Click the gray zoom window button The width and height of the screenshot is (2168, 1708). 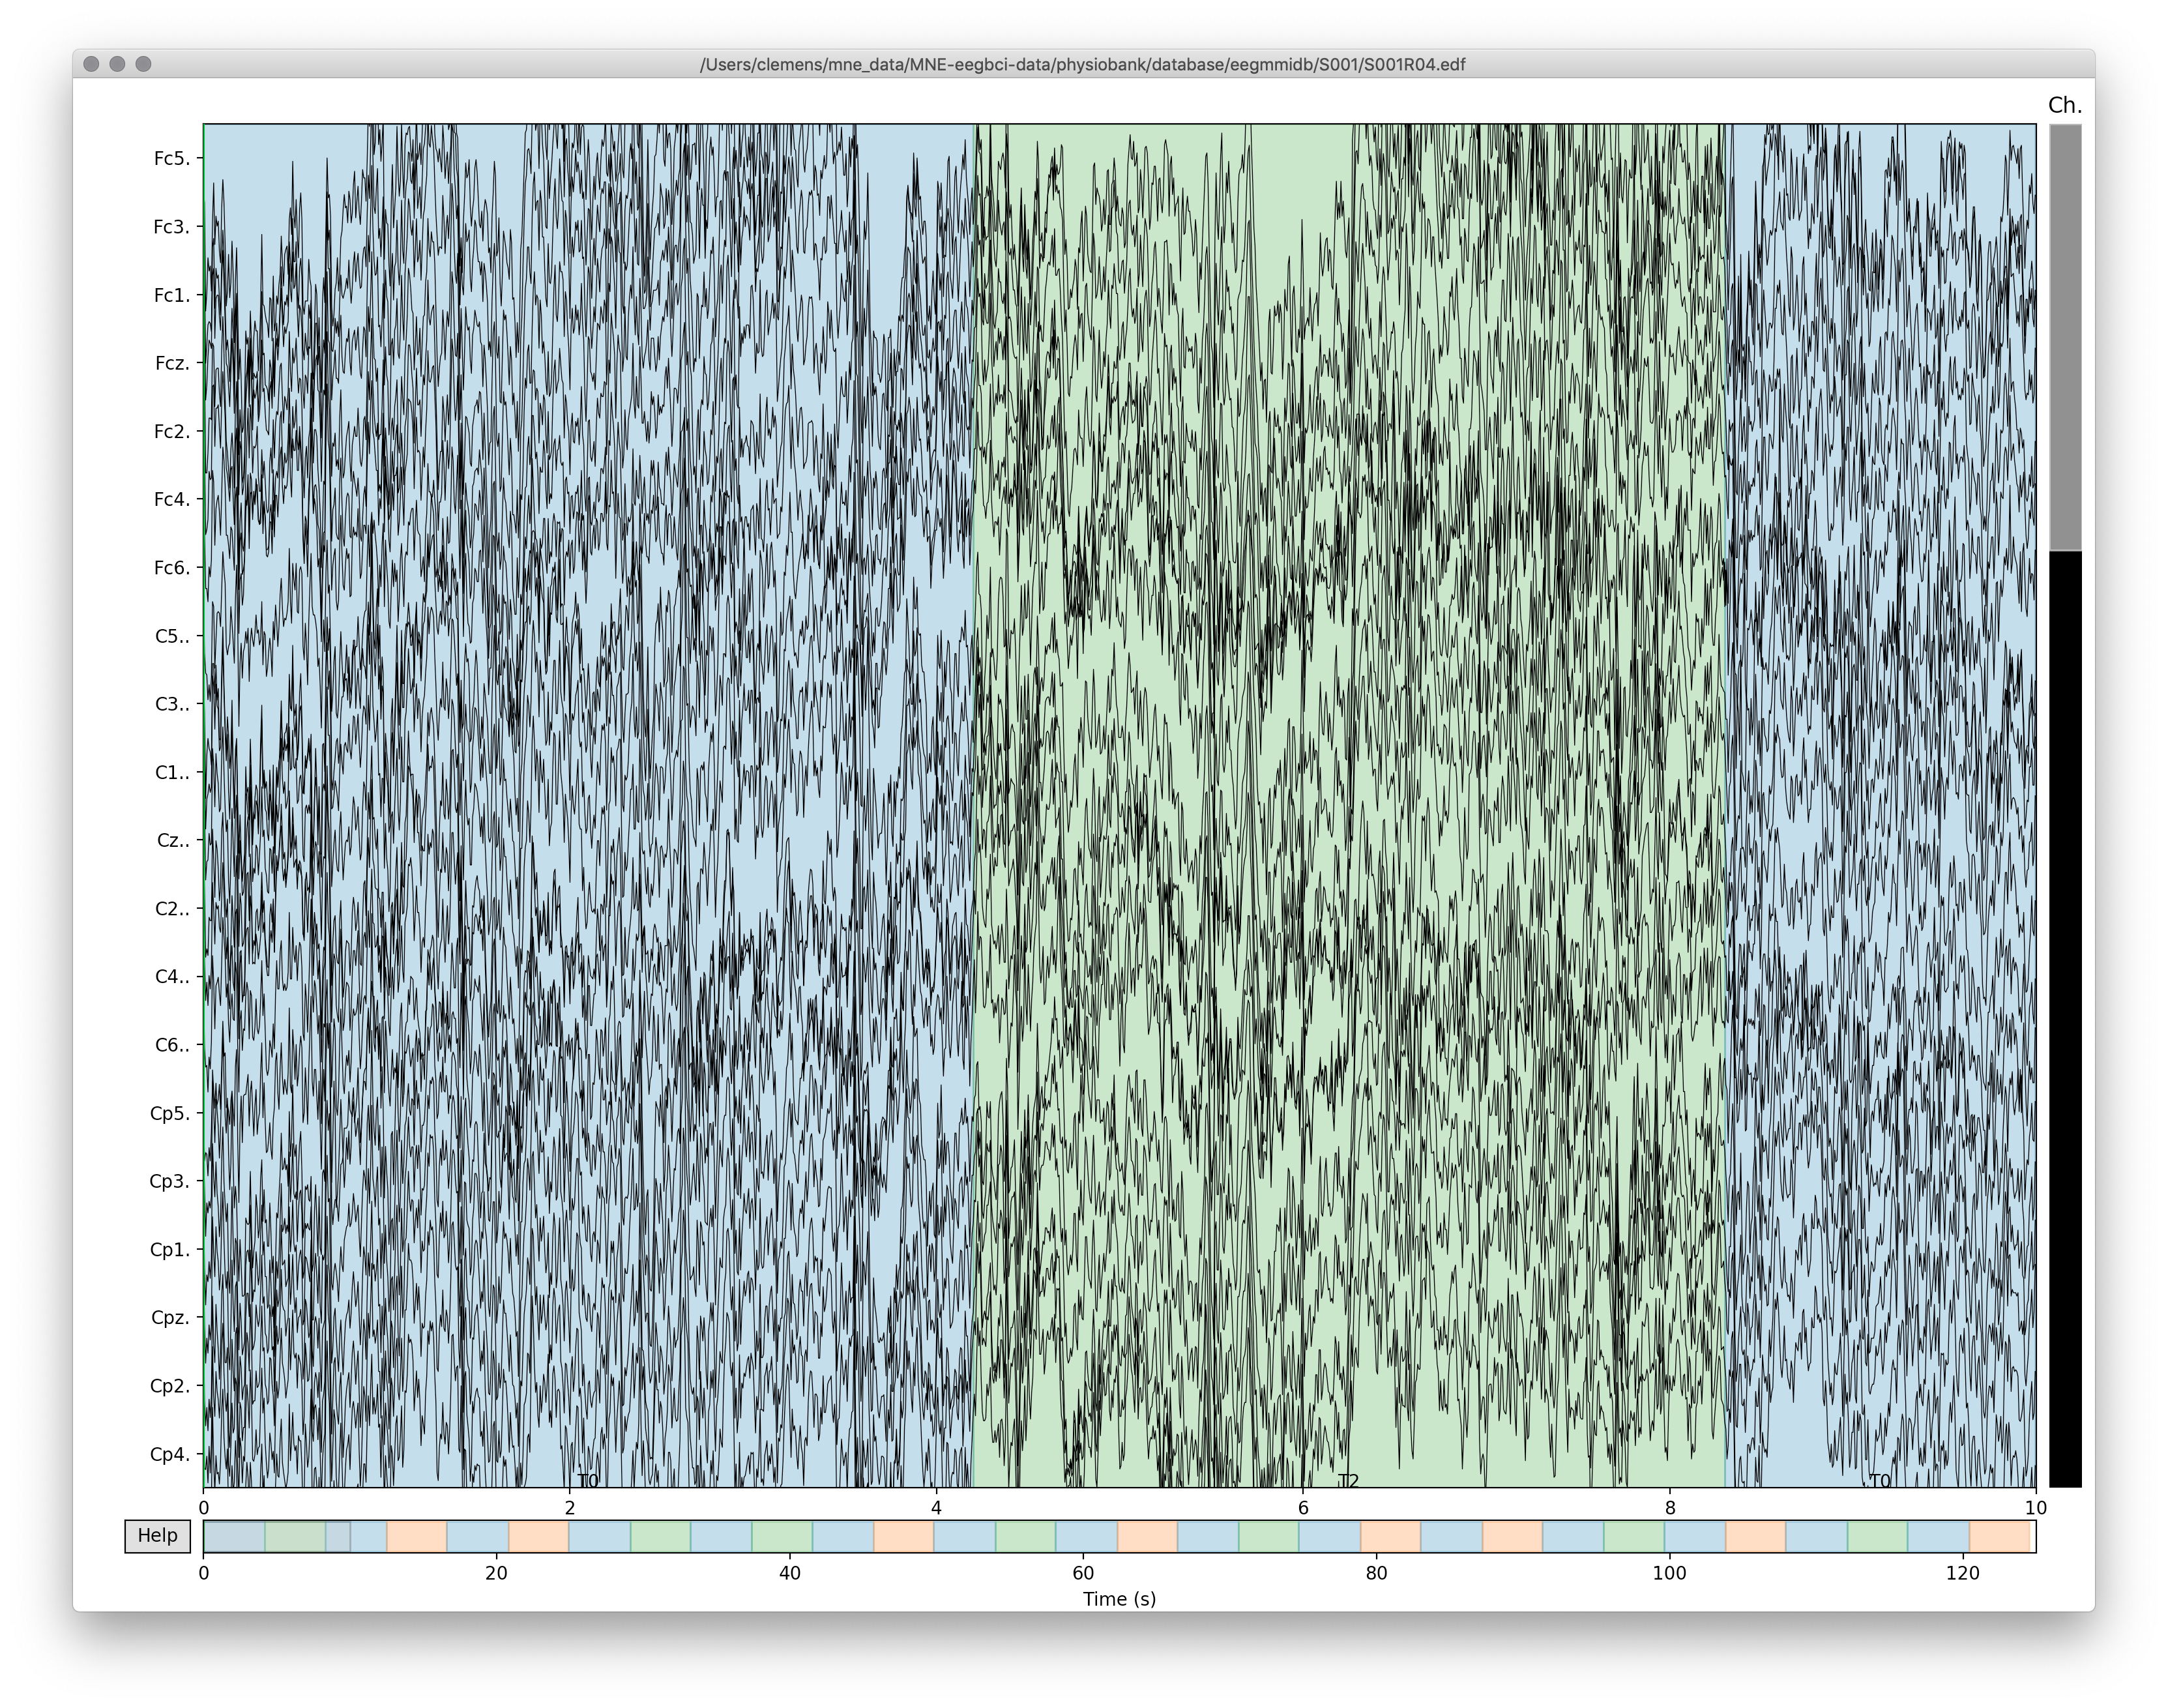point(143,64)
